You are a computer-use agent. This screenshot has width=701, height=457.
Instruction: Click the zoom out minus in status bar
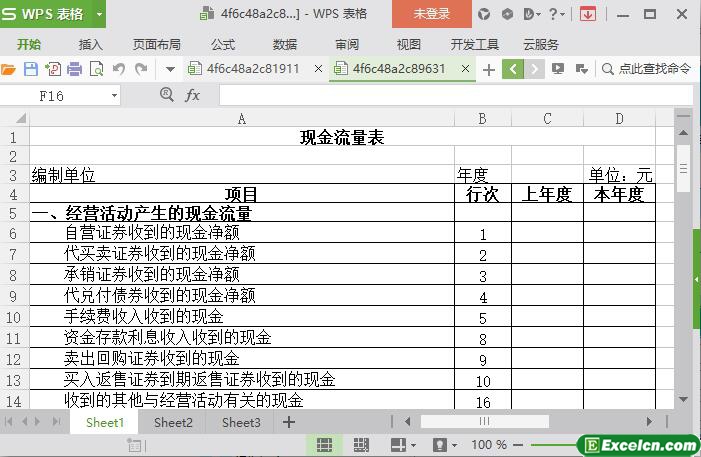[x=518, y=445]
